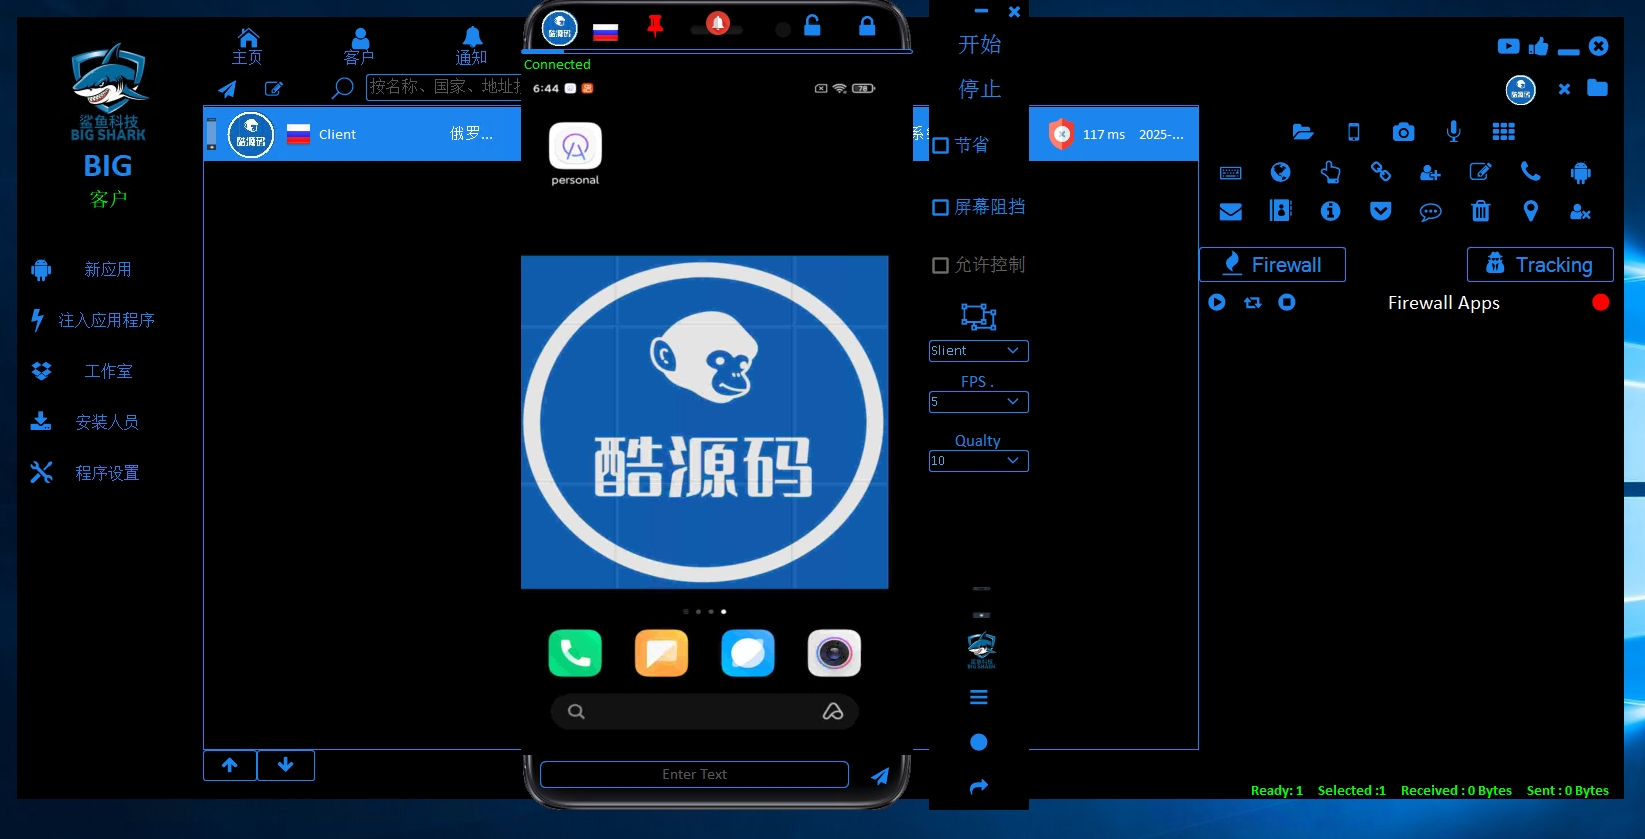Enable the 屏幕阻挡 screen block checkbox
This screenshot has height=839, width=1645.
(940, 207)
